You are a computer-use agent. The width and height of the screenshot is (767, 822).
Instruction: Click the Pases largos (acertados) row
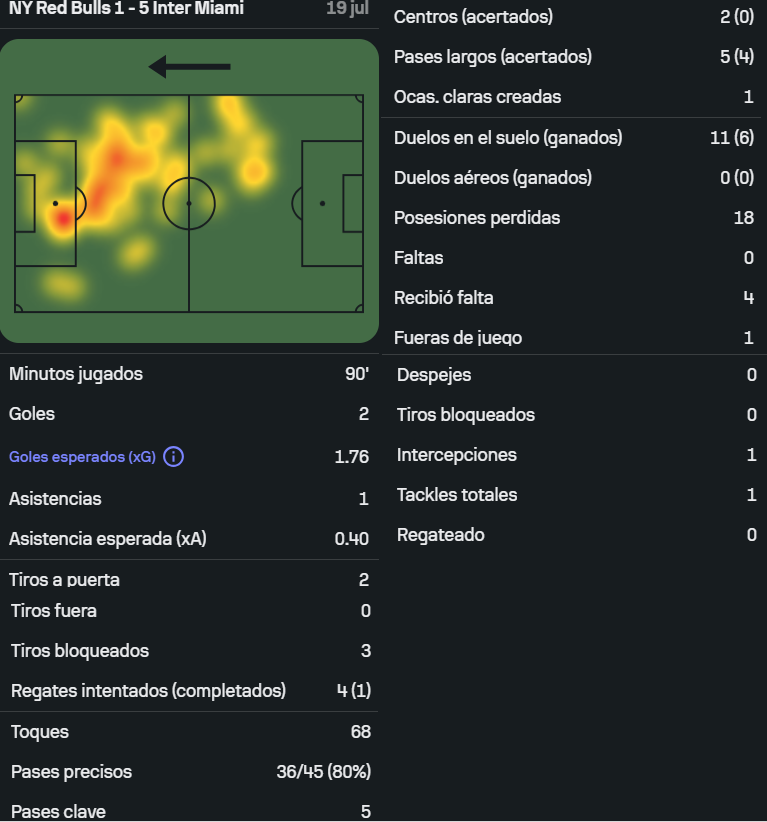coord(574,57)
